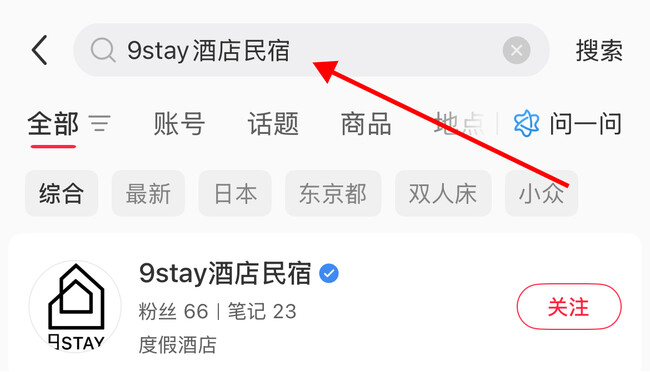Enable the 日本 filter chip
This screenshot has width=650, height=372.
[235, 193]
